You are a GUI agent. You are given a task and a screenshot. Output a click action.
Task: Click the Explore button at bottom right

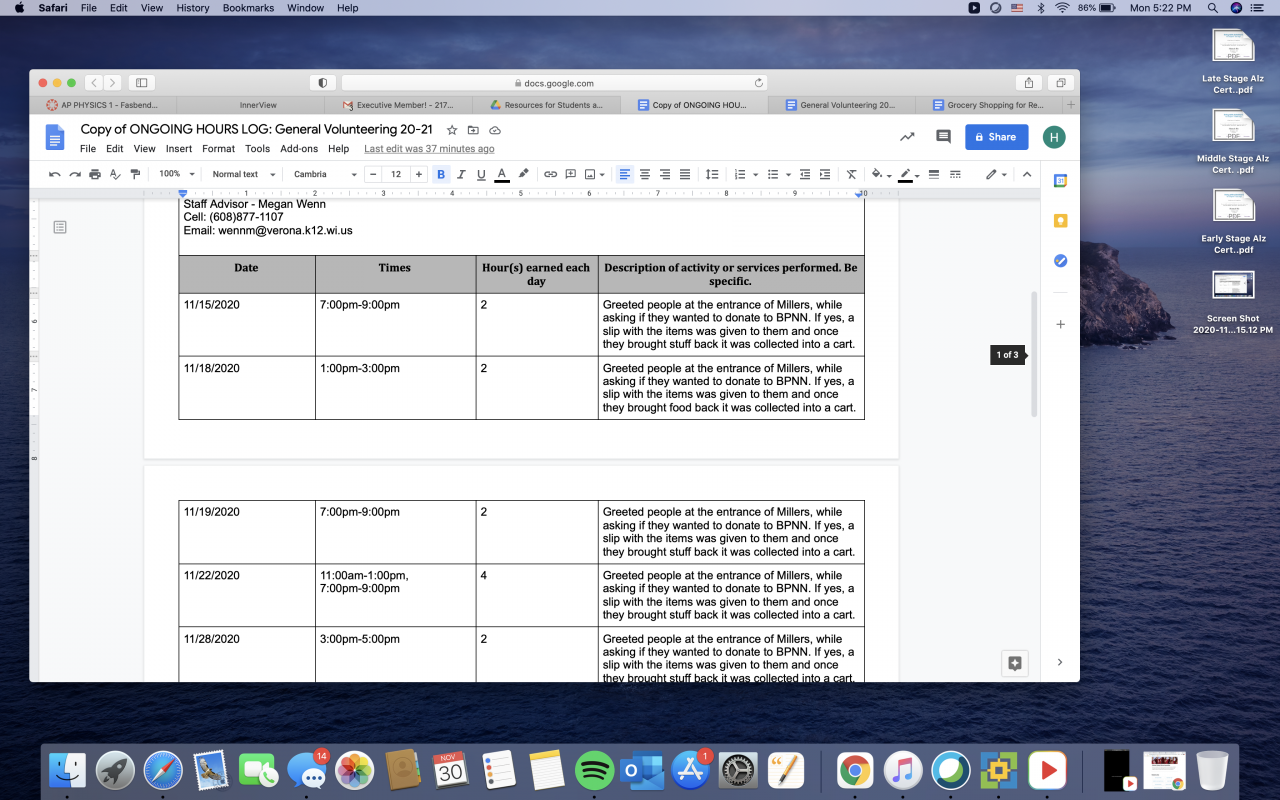coord(1015,662)
